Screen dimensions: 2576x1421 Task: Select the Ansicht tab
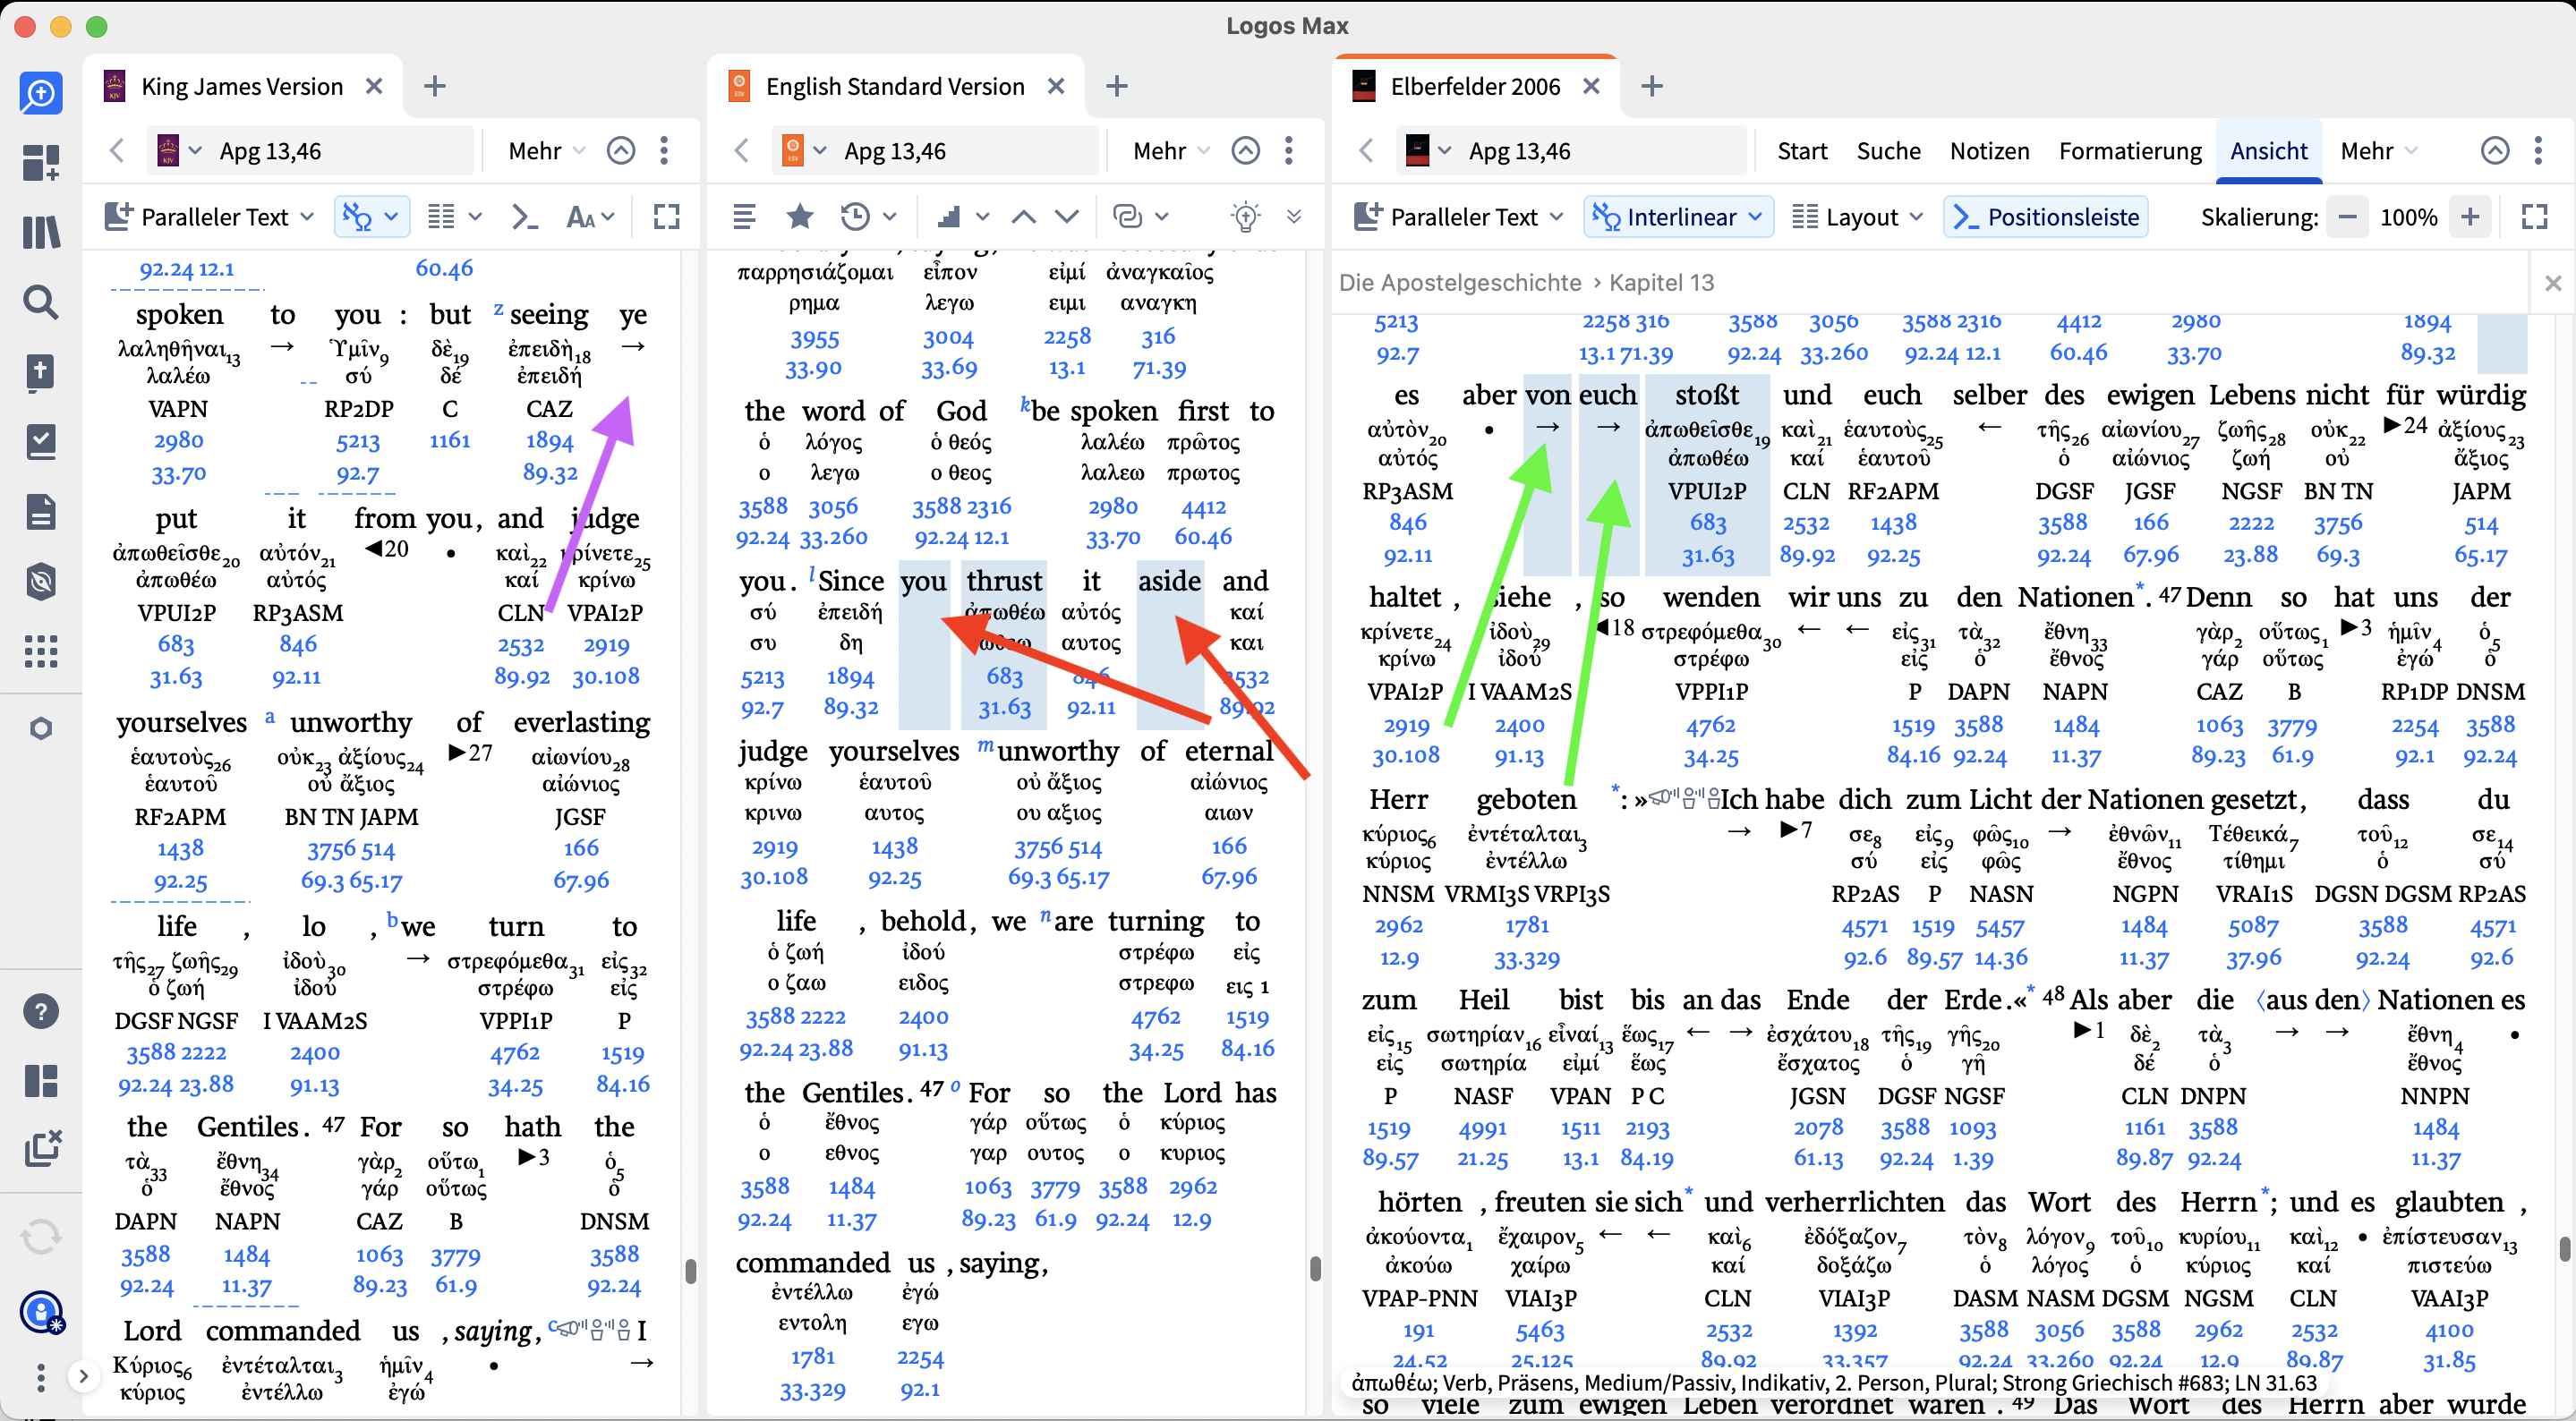click(x=2268, y=151)
